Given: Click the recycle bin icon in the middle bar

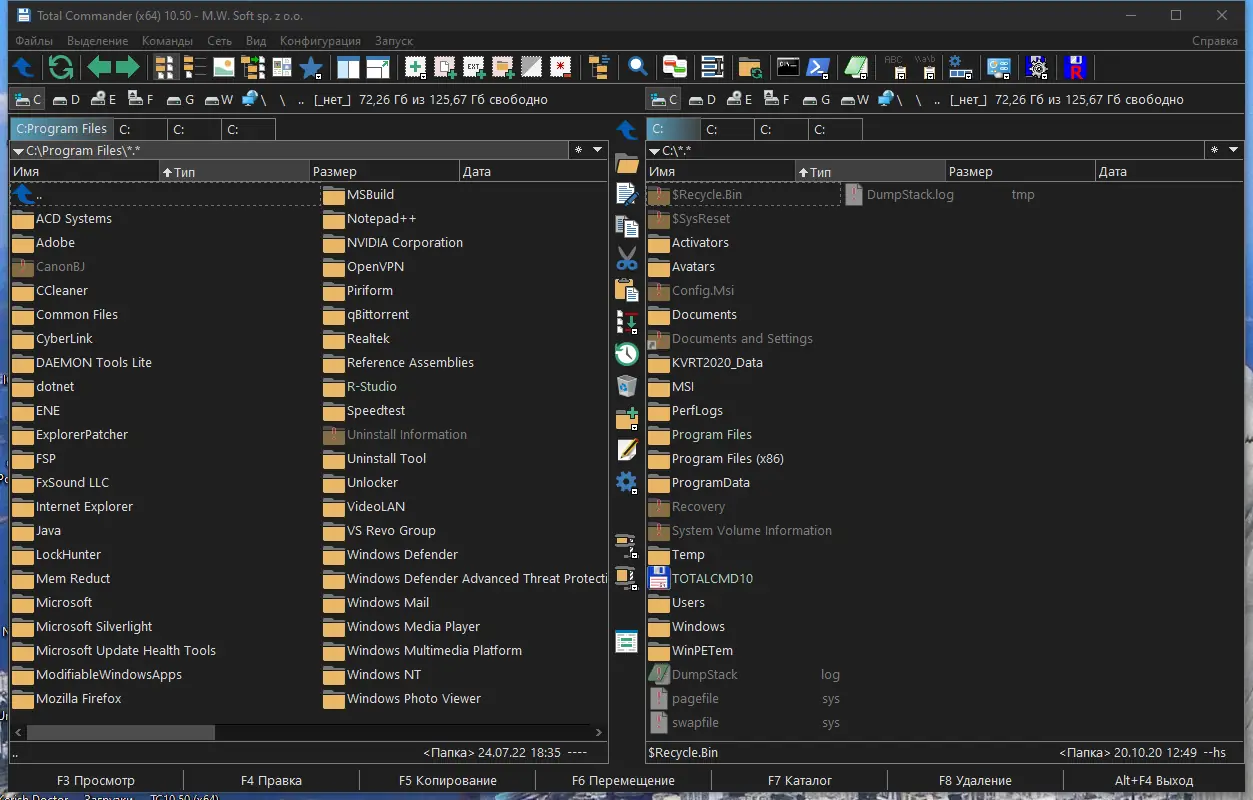Looking at the screenshot, I should (627, 386).
